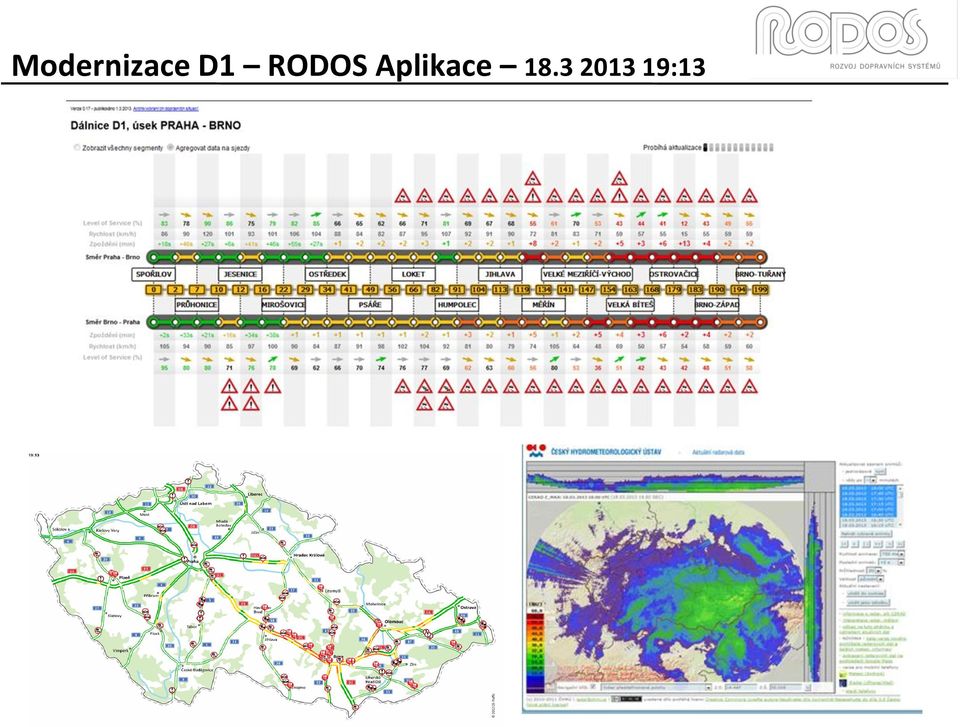Click the 'Dálnice D1, úsek PRAHA - BRNO' heading
Screen dimensions: 960x727
pos(156,126)
